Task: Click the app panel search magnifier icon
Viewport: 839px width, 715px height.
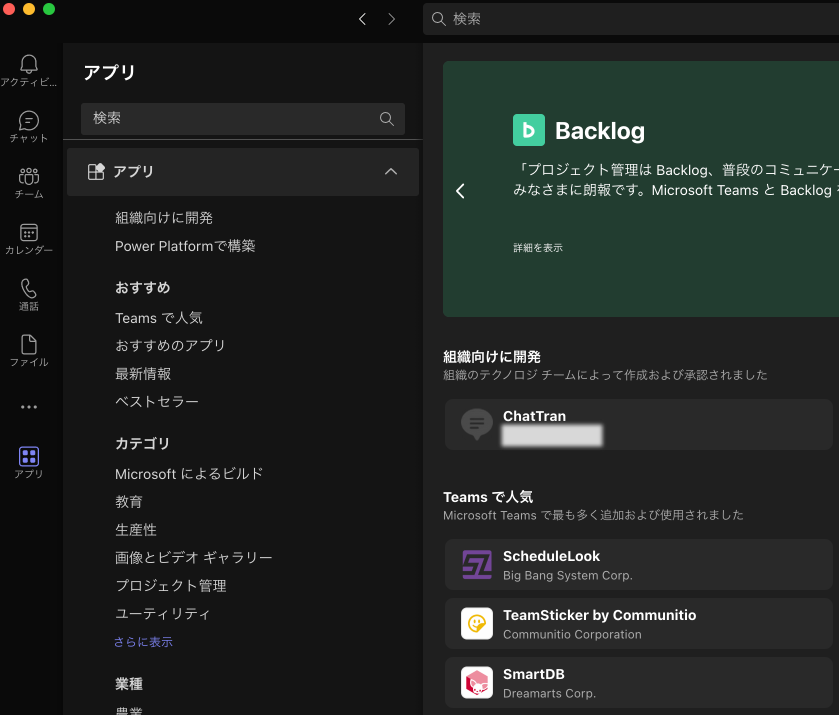Action: [x=387, y=119]
